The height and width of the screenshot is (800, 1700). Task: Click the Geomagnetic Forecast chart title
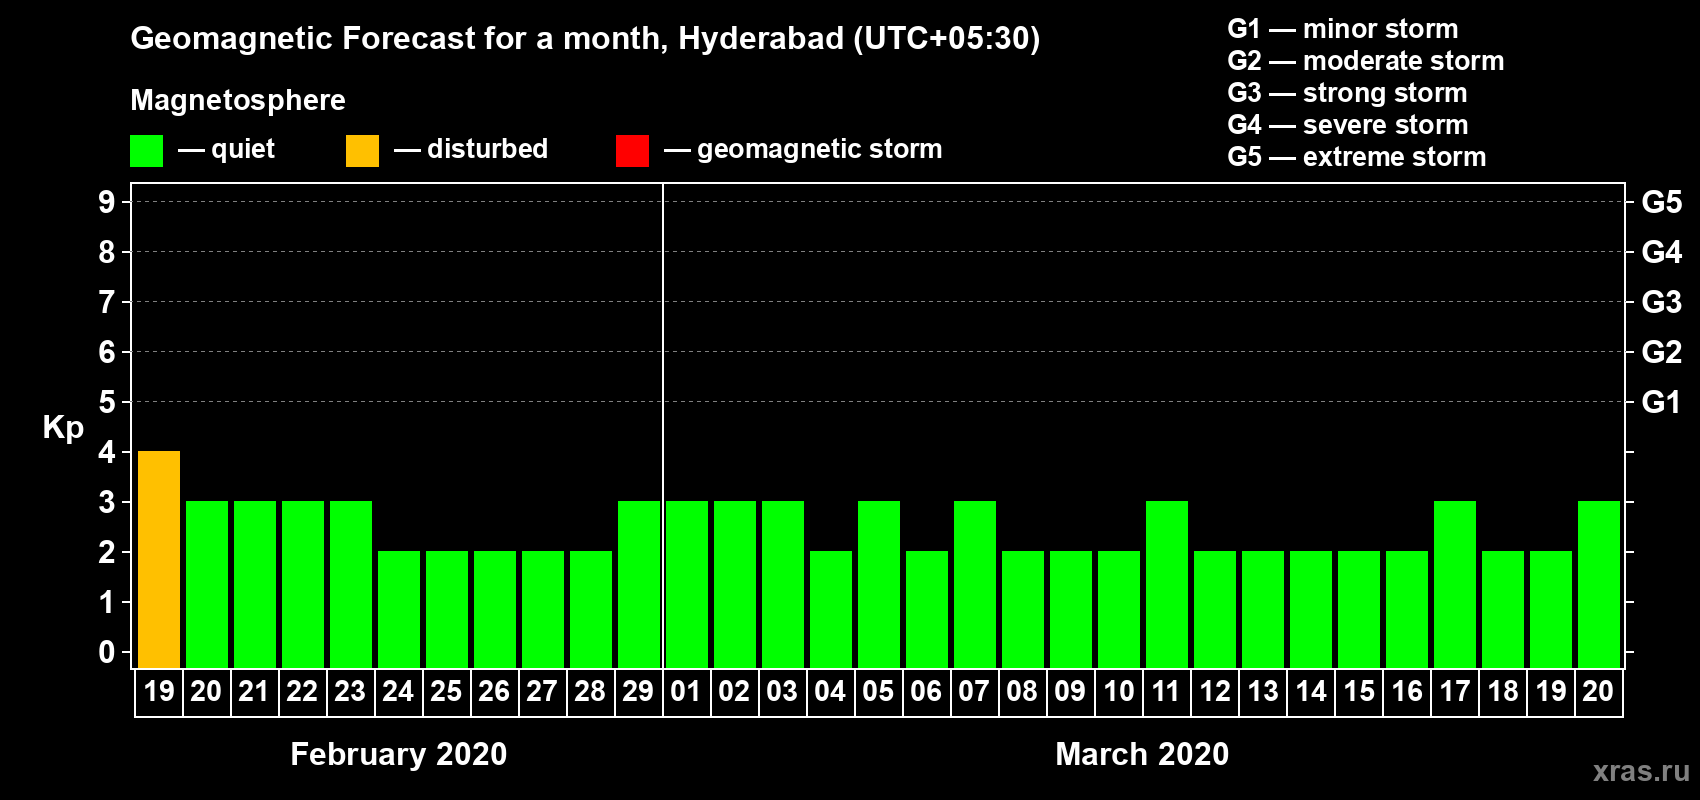pos(585,39)
